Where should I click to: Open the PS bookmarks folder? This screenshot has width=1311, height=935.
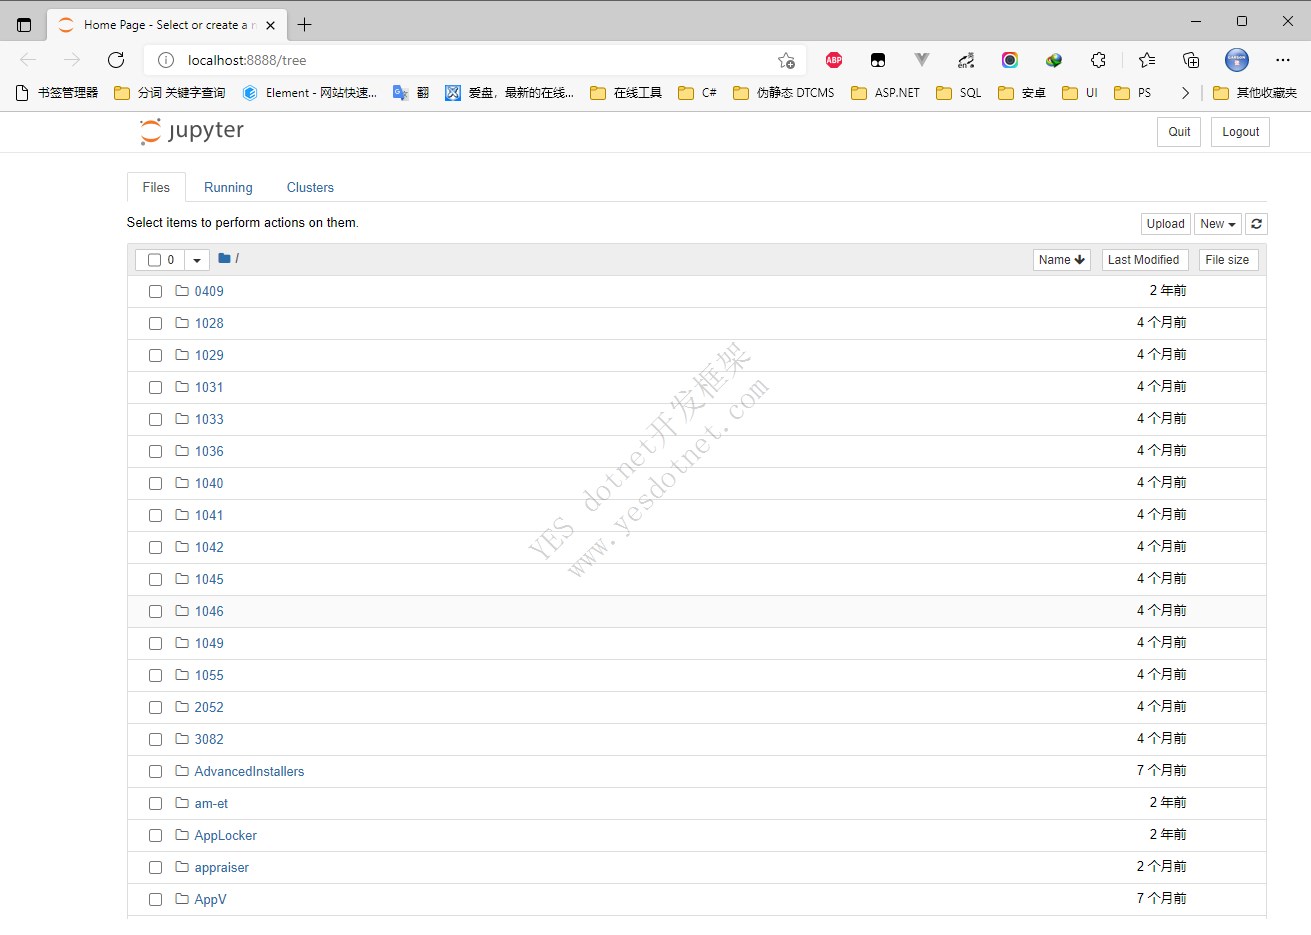pos(1133,93)
